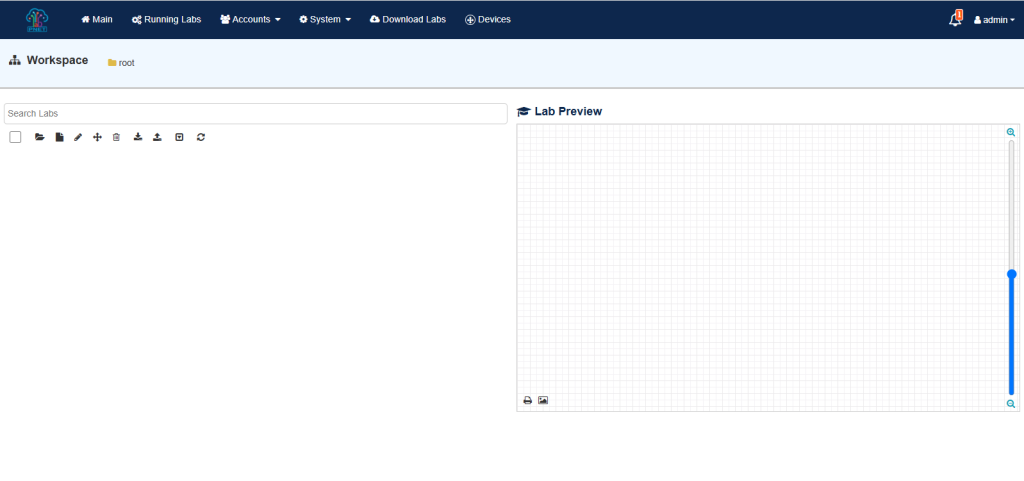The height and width of the screenshot is (481, 1024).
Task: Click the picture icon in Lab Preview
Action: 543,400
